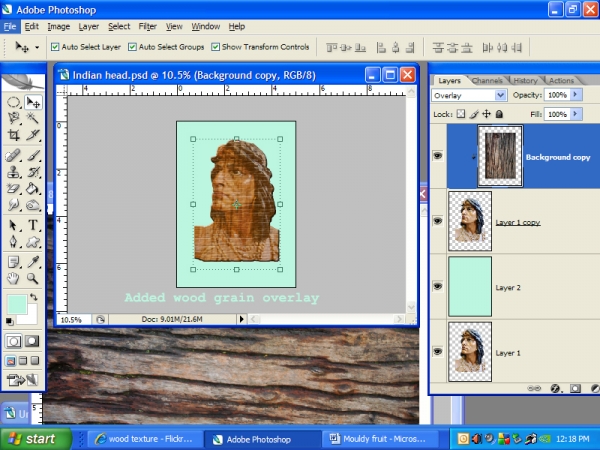Switch to the History tab
The height and width of the screenshot is (450, 600).
[525, 81]
